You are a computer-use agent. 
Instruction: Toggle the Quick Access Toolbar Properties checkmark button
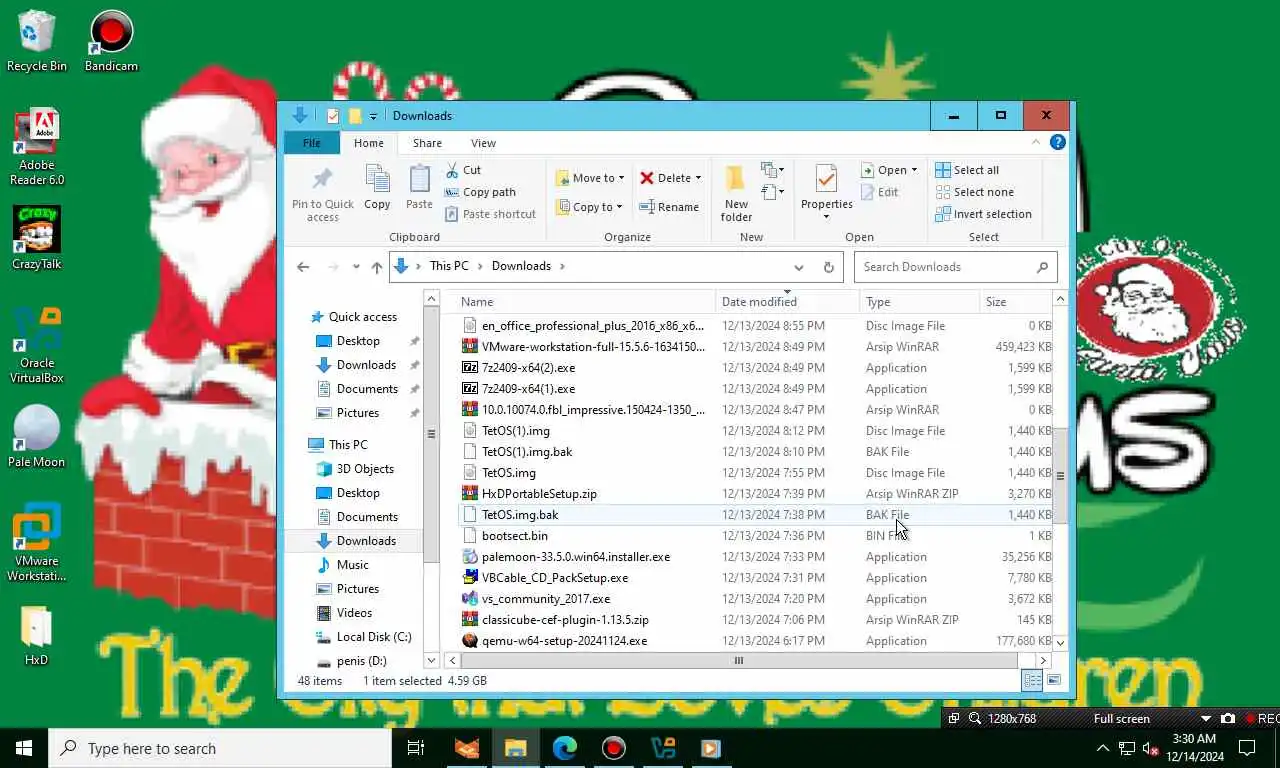(x=333, y=116)
